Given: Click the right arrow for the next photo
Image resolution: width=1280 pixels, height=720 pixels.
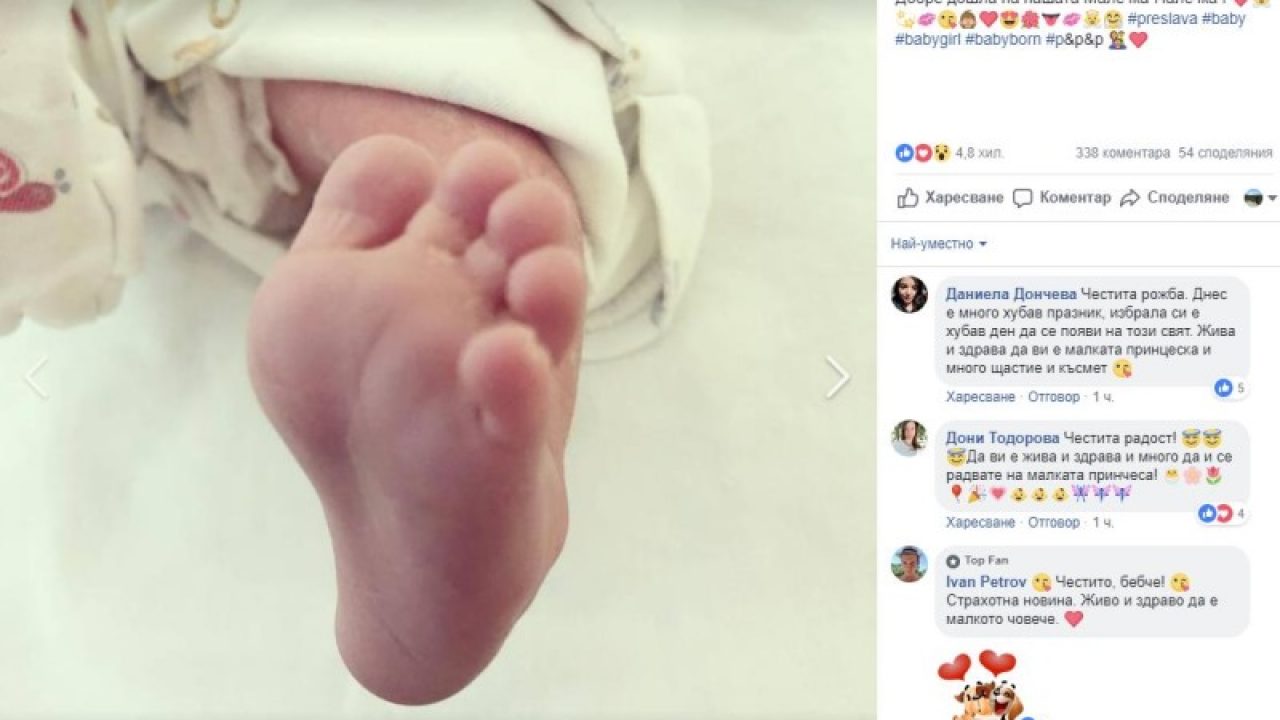Looking at the screenshot, I should [837, 378].
